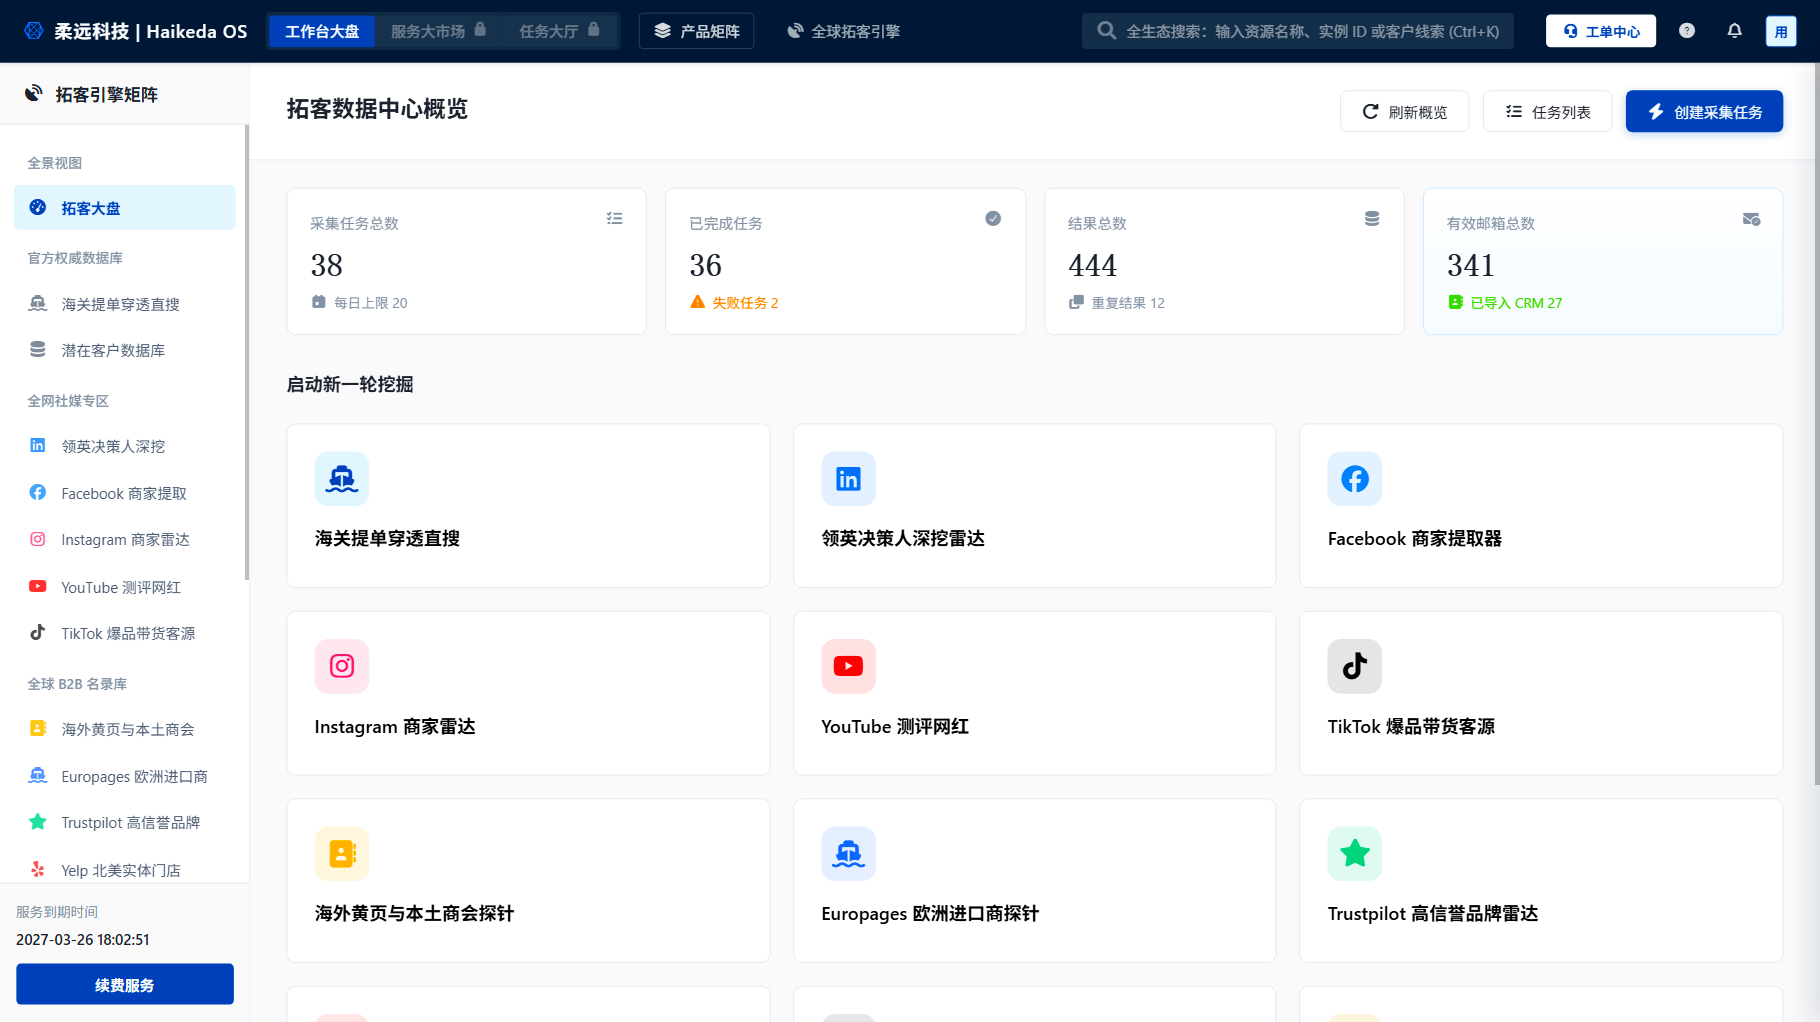1820x1022 pixels.
Task: Click the Instagram icon in sidebar
Action: (38, 539)
